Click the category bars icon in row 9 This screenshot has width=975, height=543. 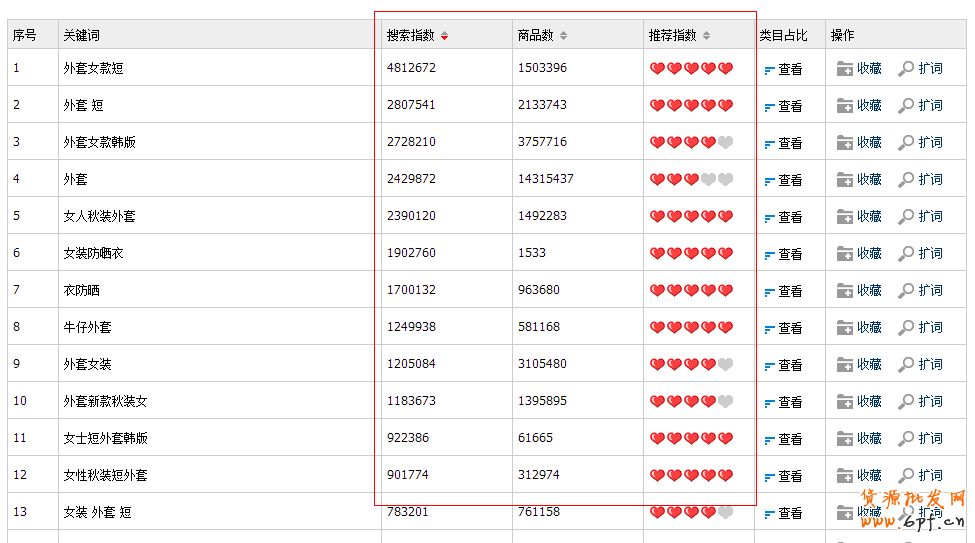point(769,366)
